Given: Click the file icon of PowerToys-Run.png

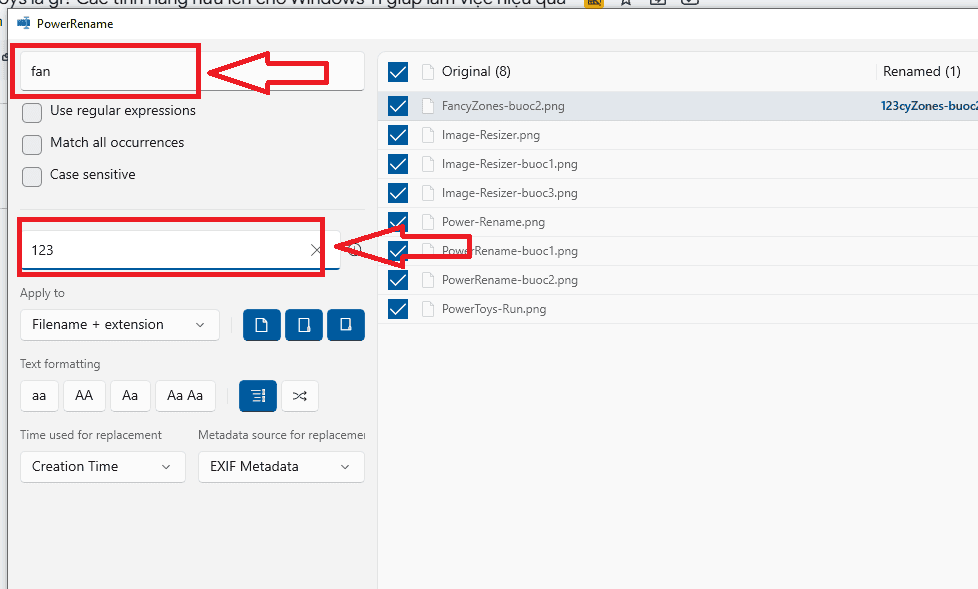Looking at the screenshot, I should pyautogui.click(x=428, y=309).
